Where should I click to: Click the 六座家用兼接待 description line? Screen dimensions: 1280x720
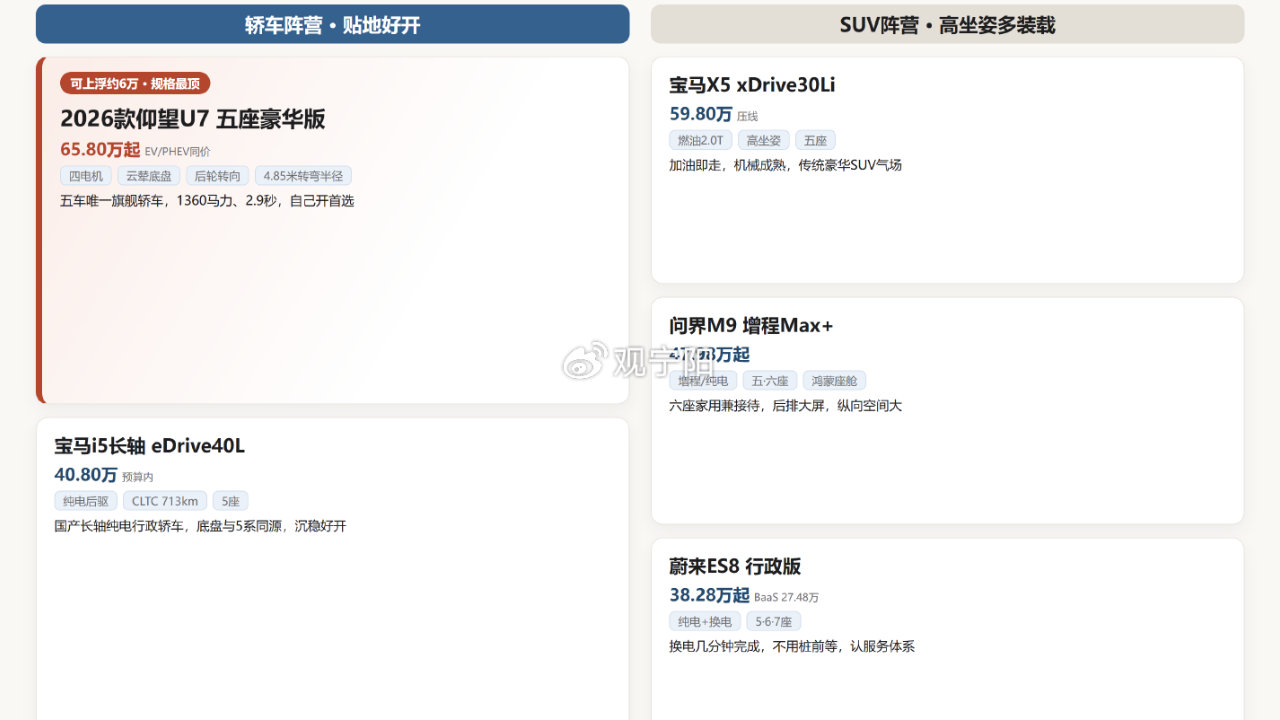point(785,406)
